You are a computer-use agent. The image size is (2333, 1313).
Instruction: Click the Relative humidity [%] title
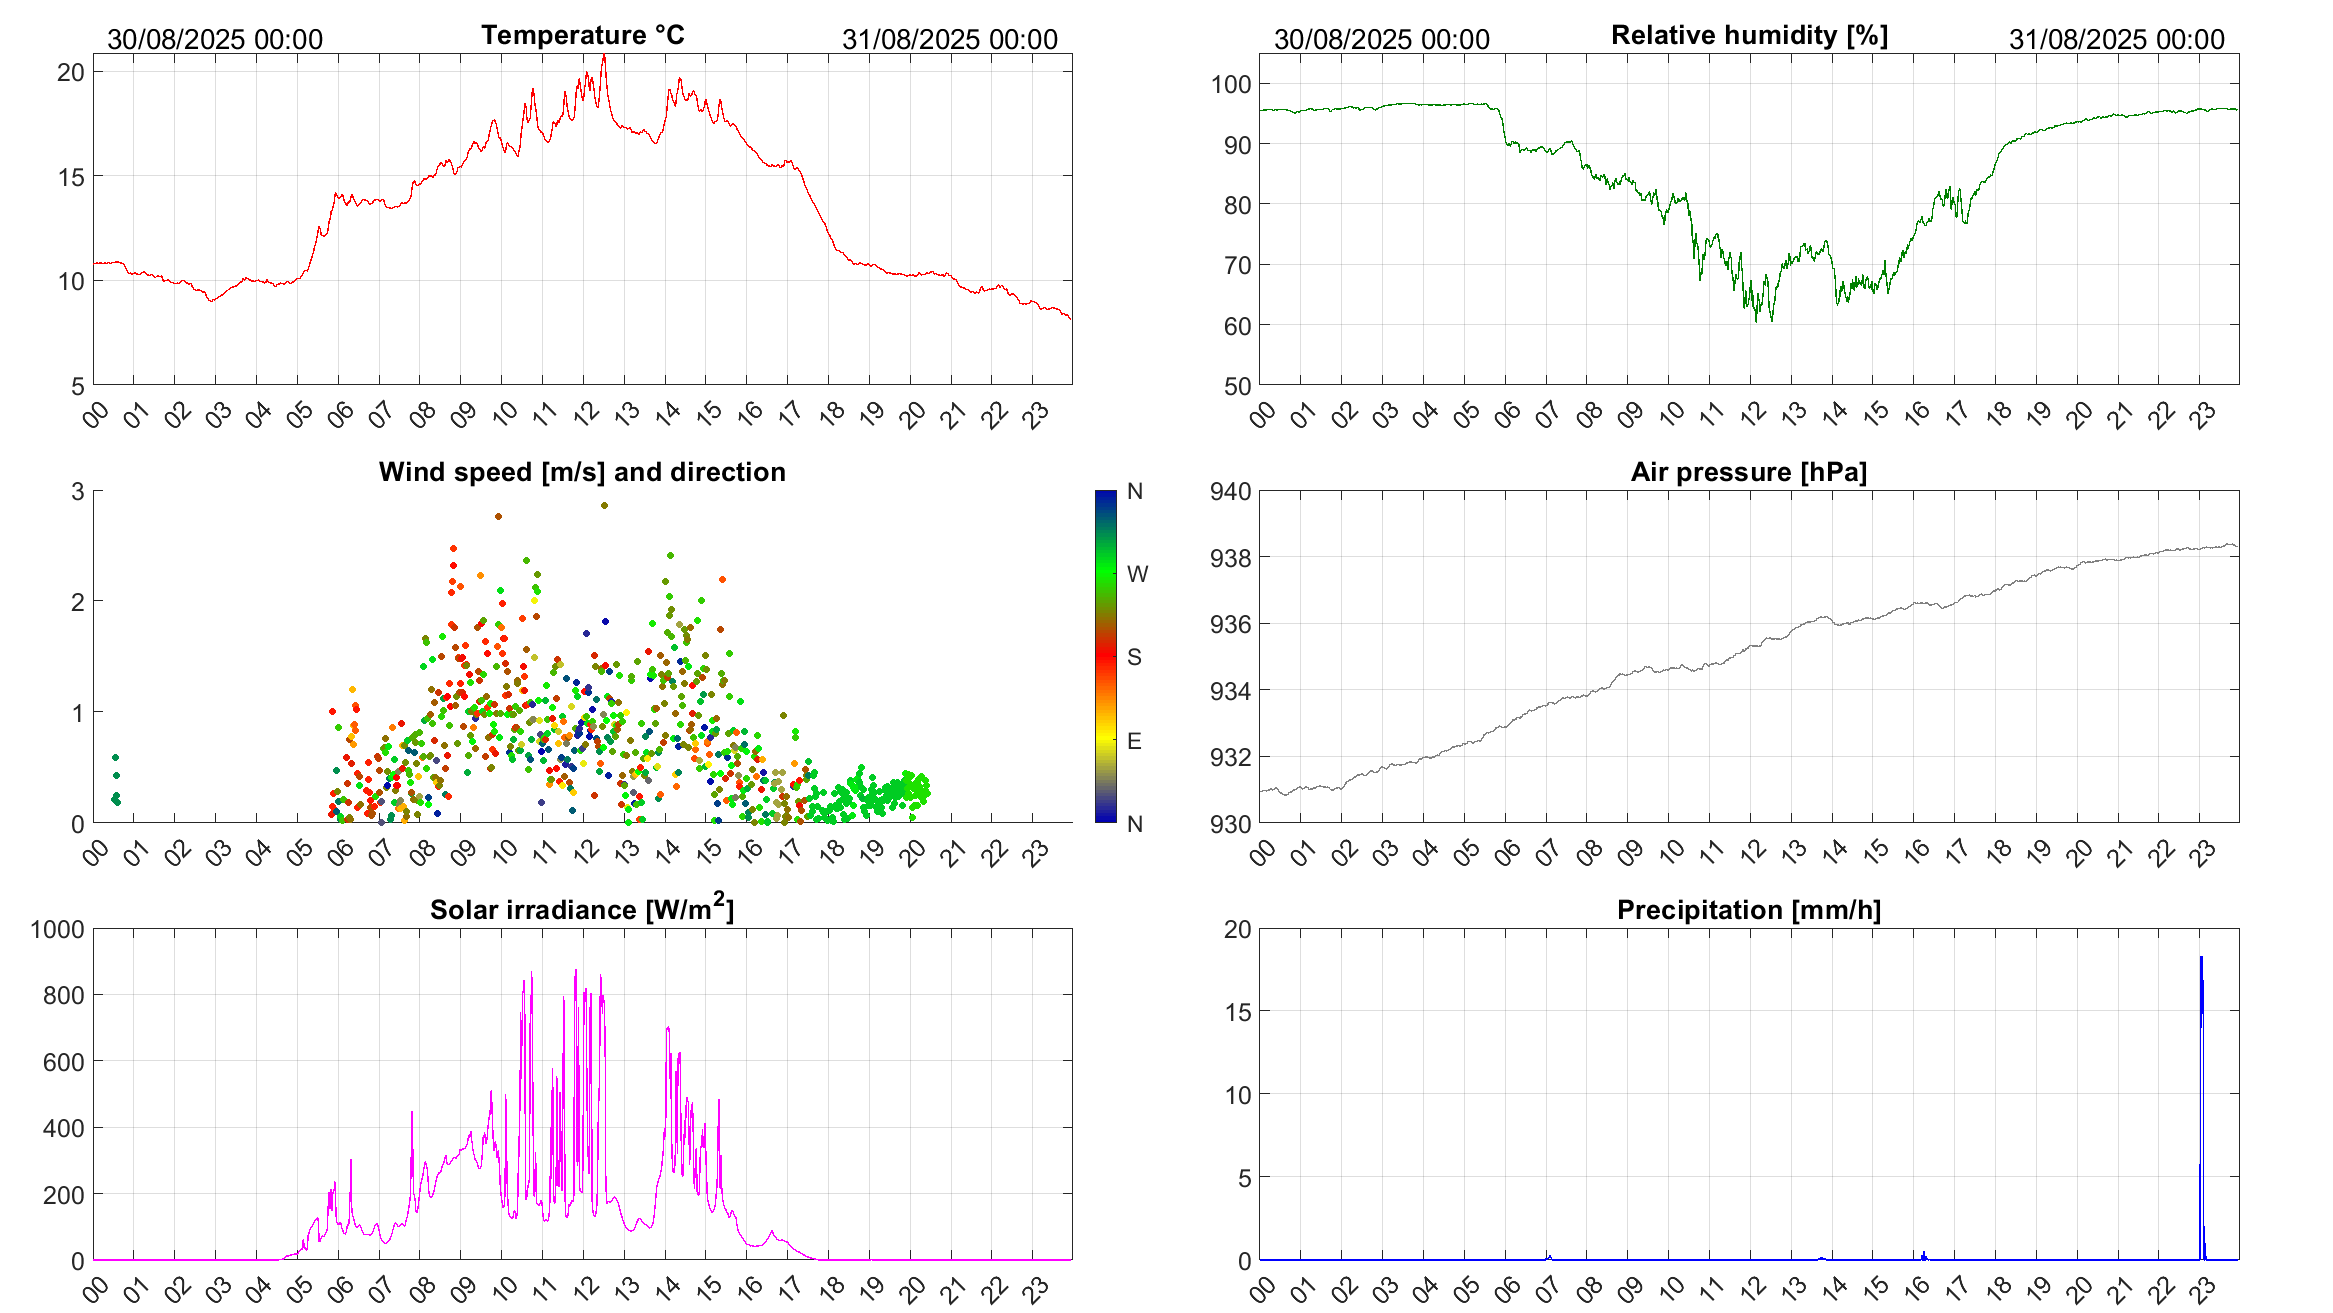1749,36
